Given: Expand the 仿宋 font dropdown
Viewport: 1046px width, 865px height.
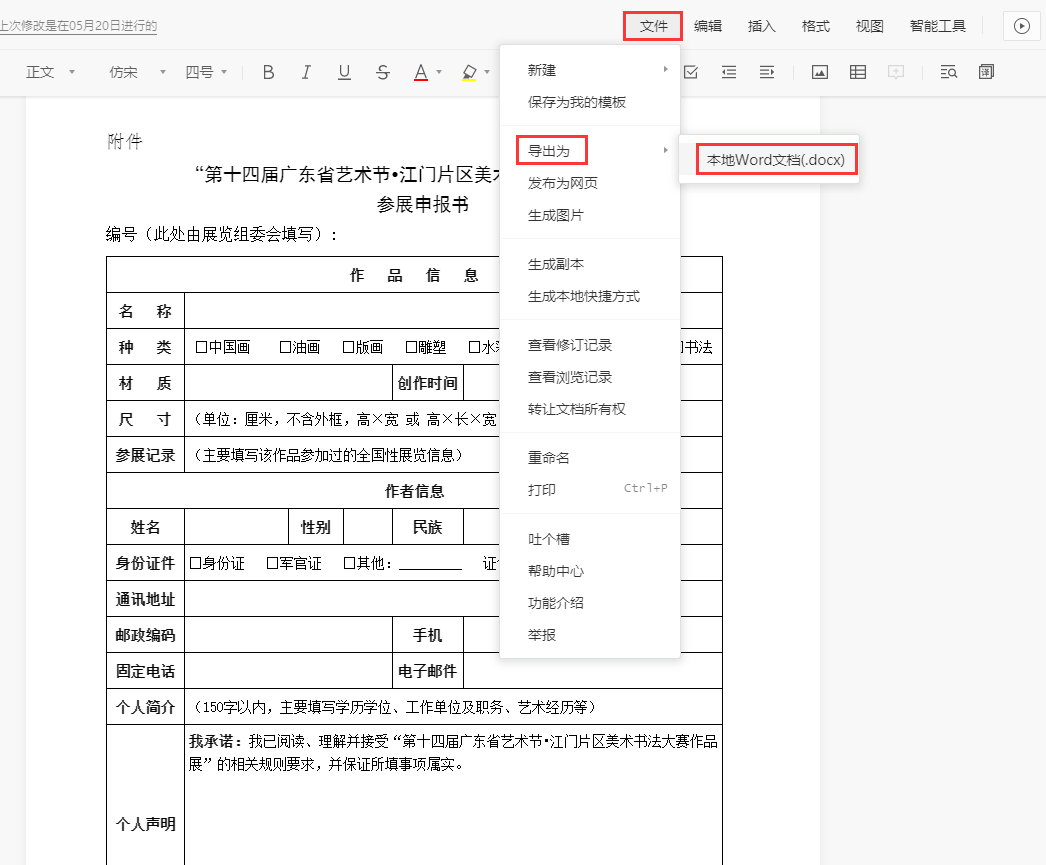Looking at the screenshot, I should 133,72.
